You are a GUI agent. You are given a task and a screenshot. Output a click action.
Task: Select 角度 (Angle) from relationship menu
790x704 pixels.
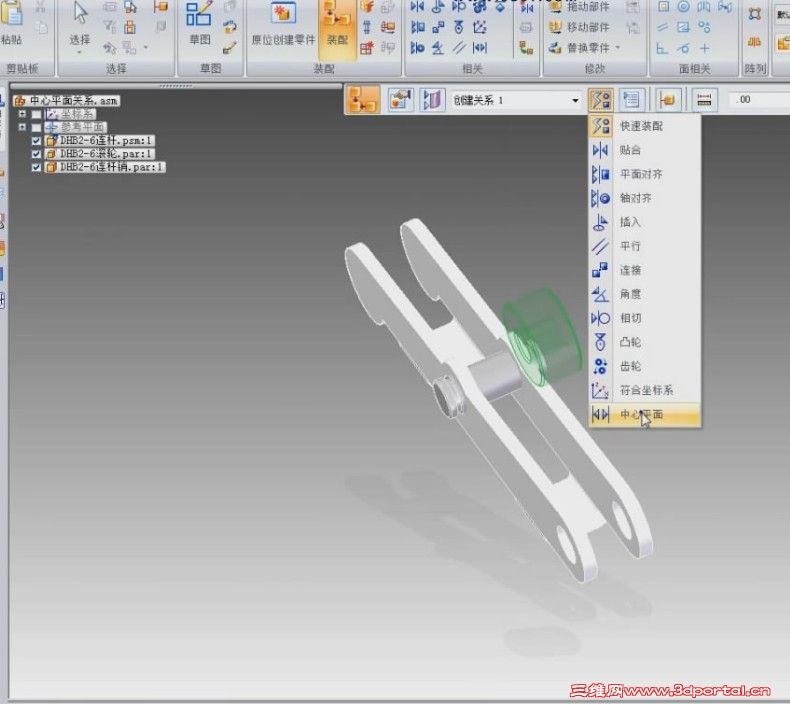pyautogui.click(x=645, y=294)
